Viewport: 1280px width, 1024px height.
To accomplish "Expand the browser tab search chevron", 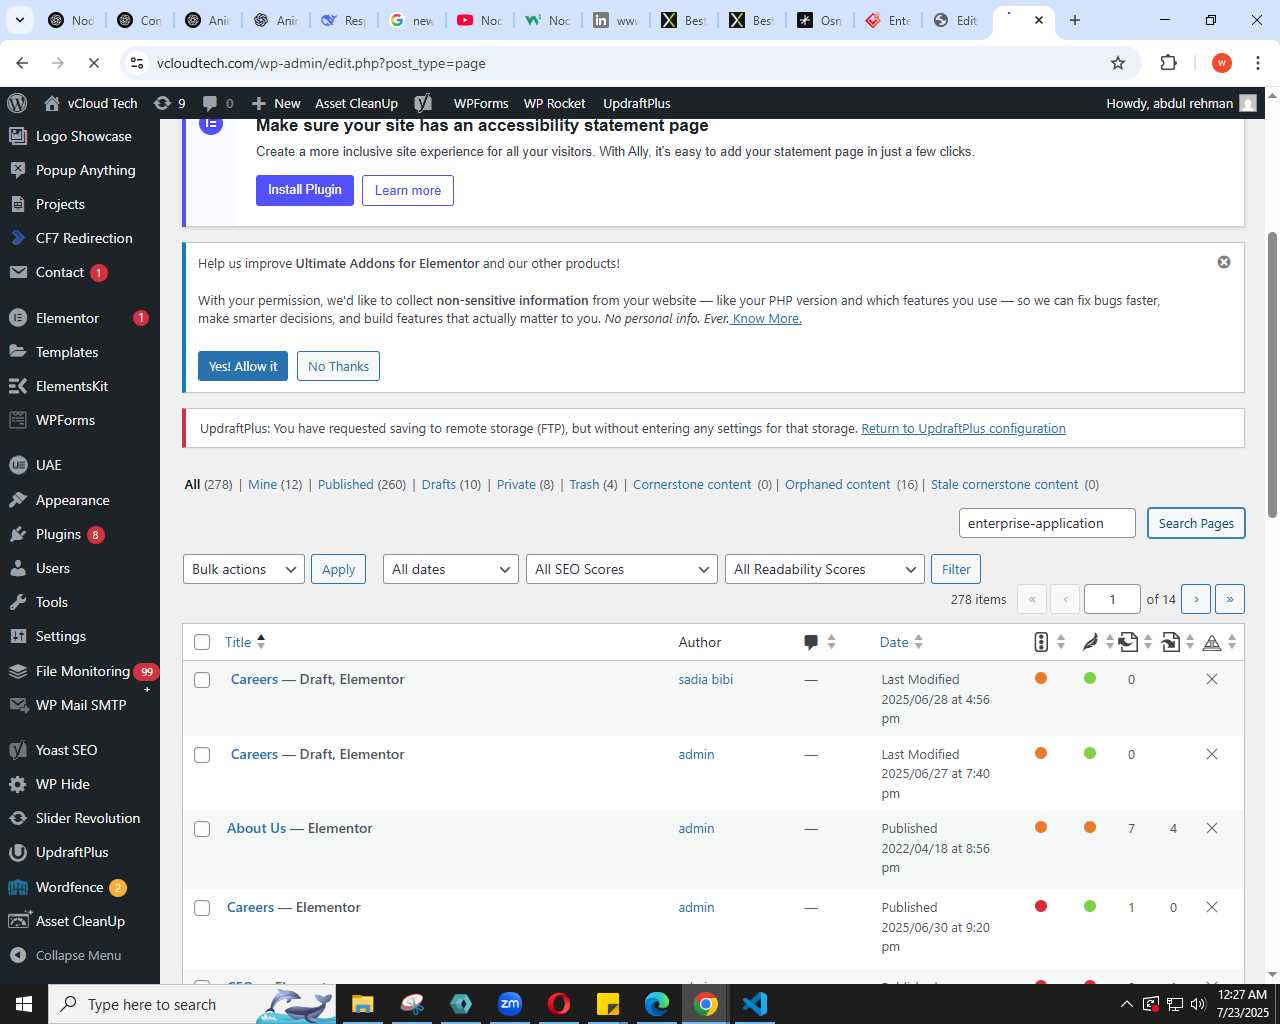I will click(x=19, y=20).
